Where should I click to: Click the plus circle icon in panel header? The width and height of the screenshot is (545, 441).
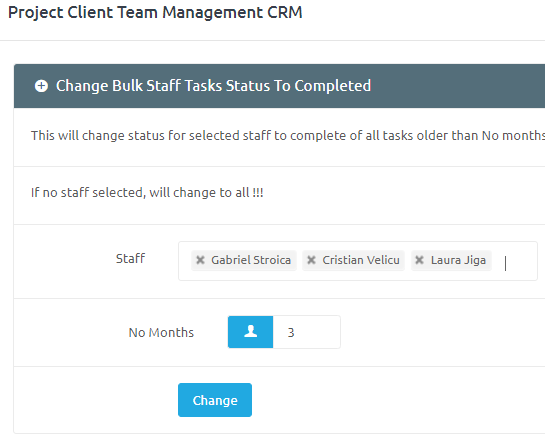coord(41,86)
